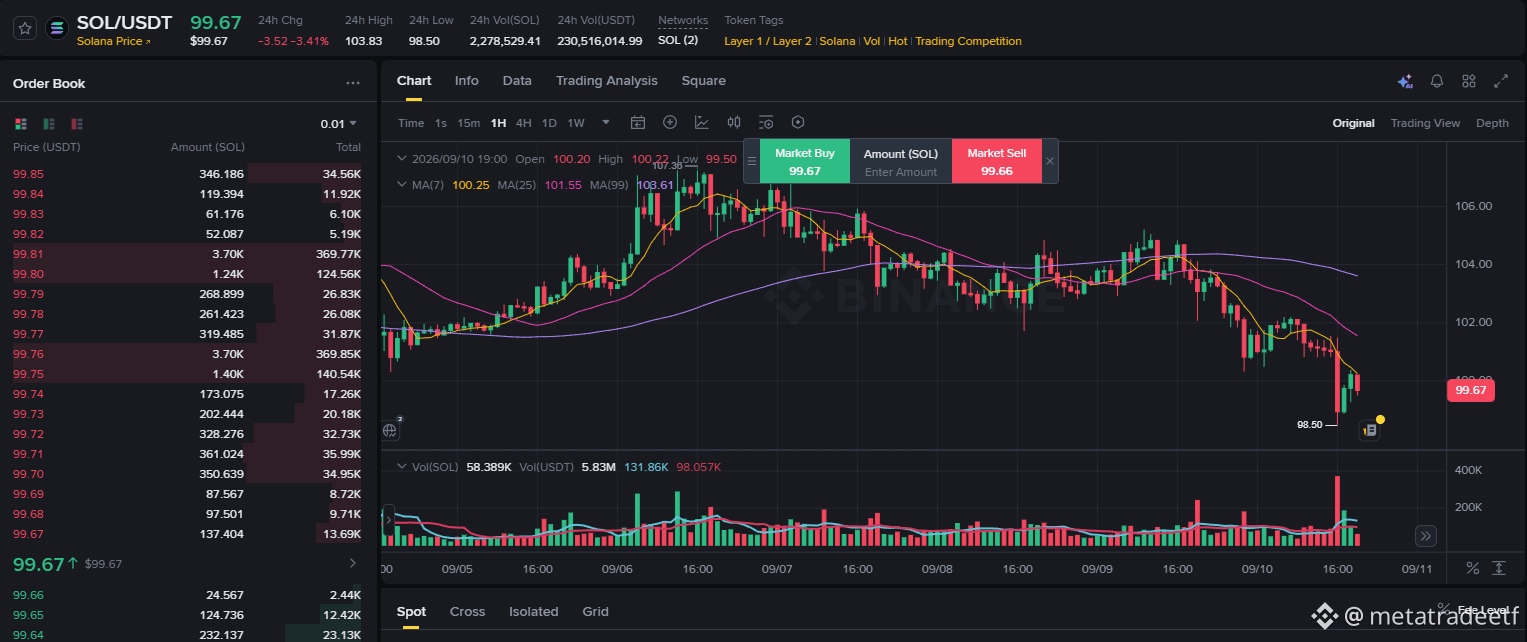Expand the additional time intervals dropdown
Screen dimensions: 1527x642
click(x=606, y=122)
